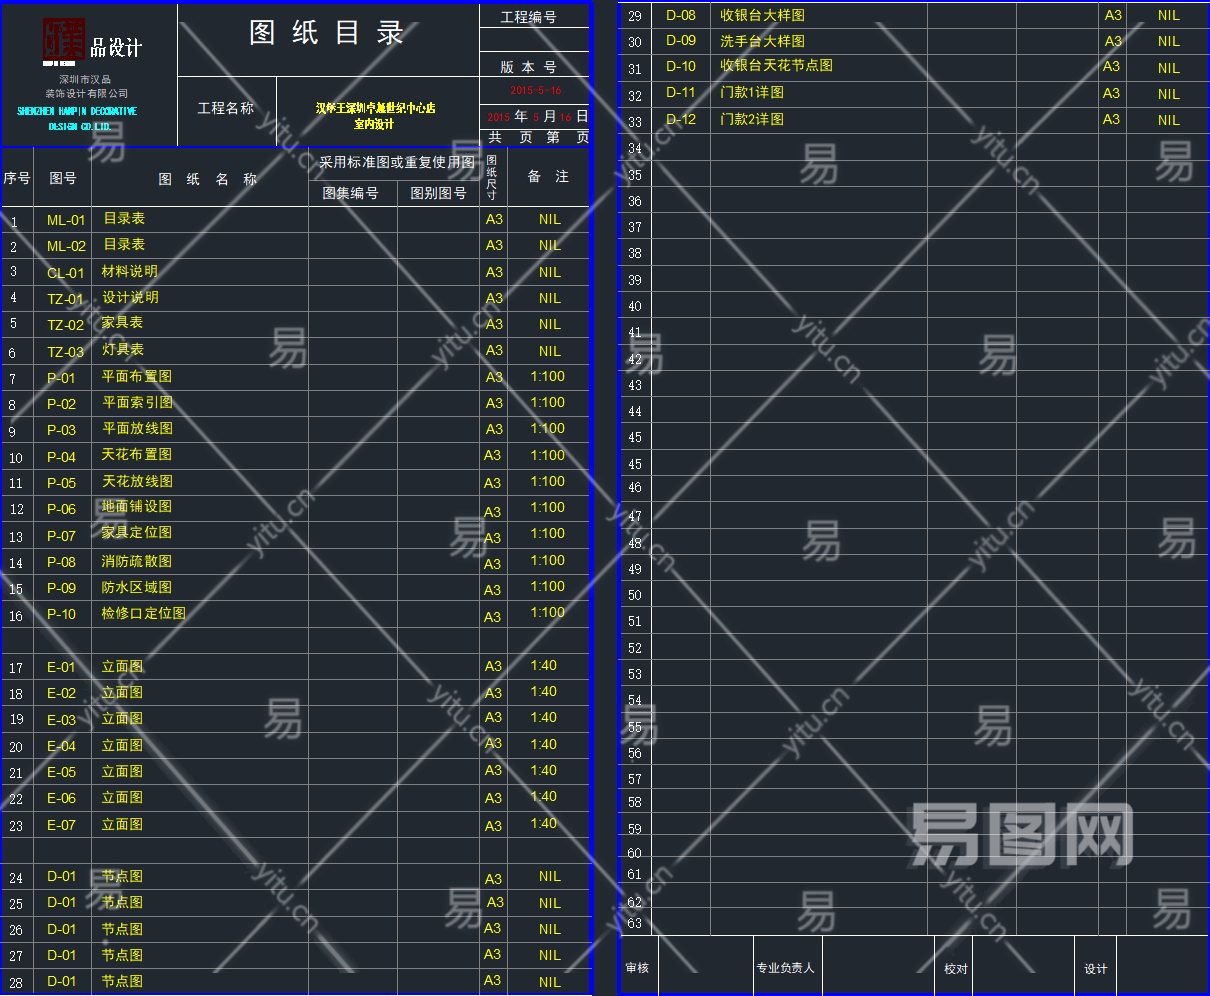Click the Hanpin company logo mark
This screenshot has height=996, width=1210.
(x=64, y=40)
